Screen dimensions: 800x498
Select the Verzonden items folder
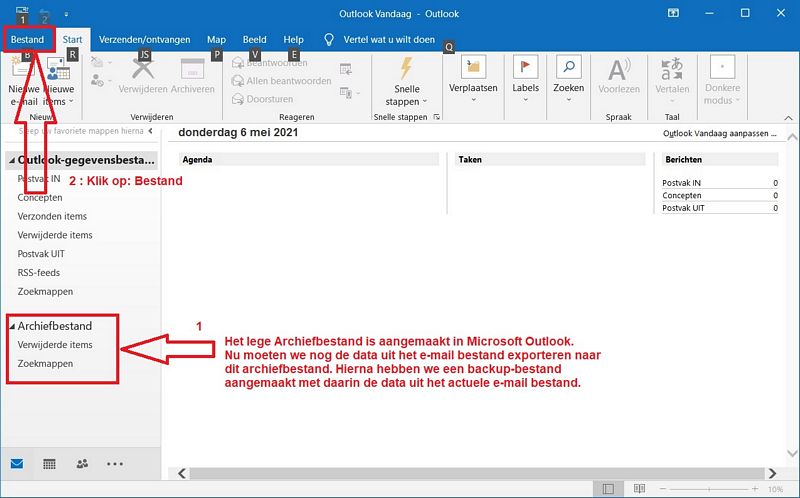pyautogui.click(x=52, y=216)
